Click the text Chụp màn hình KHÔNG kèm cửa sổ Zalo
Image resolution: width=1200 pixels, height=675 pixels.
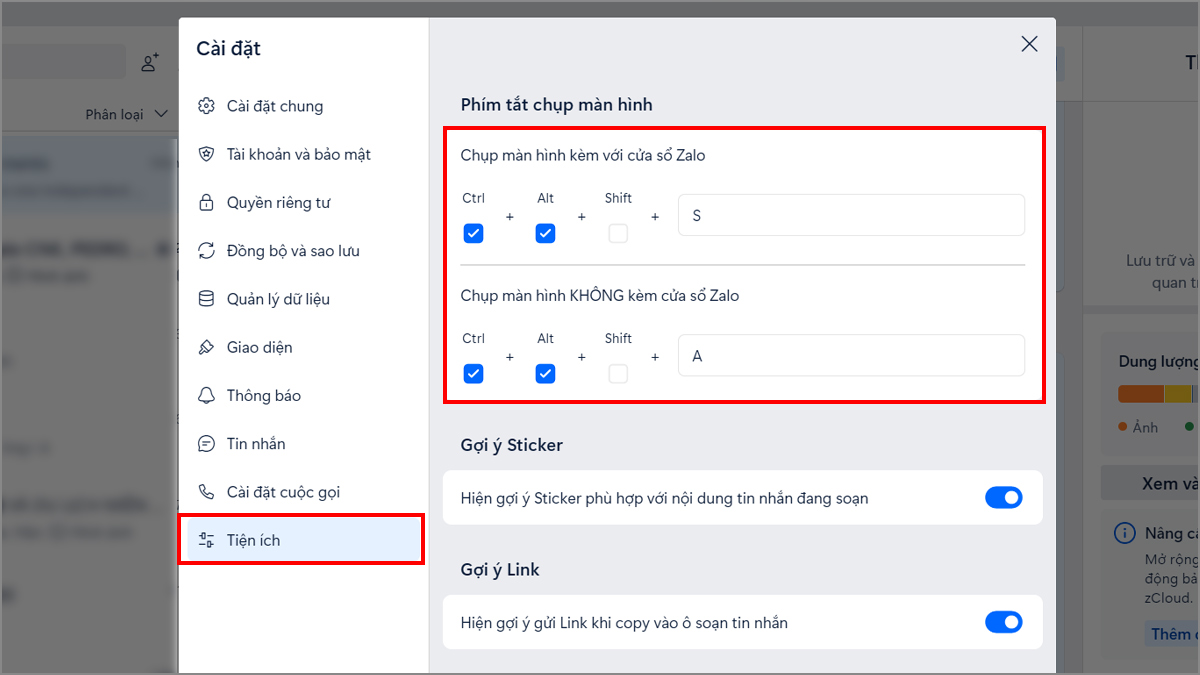pyautogui.click(x=600, y=295)
